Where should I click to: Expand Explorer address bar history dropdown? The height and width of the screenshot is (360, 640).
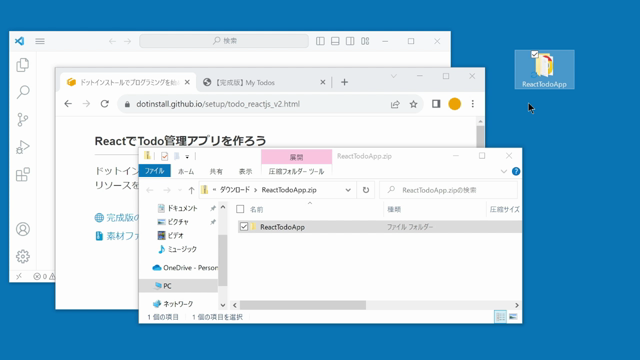pos(348,190)
